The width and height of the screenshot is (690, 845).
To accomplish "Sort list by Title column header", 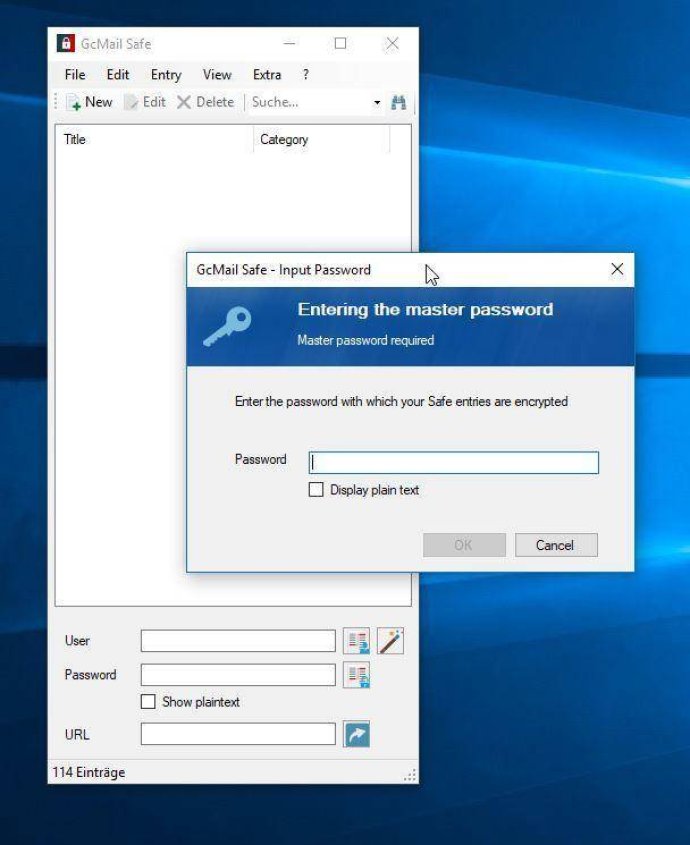I will pyautogui.click(x=155, y=140).
